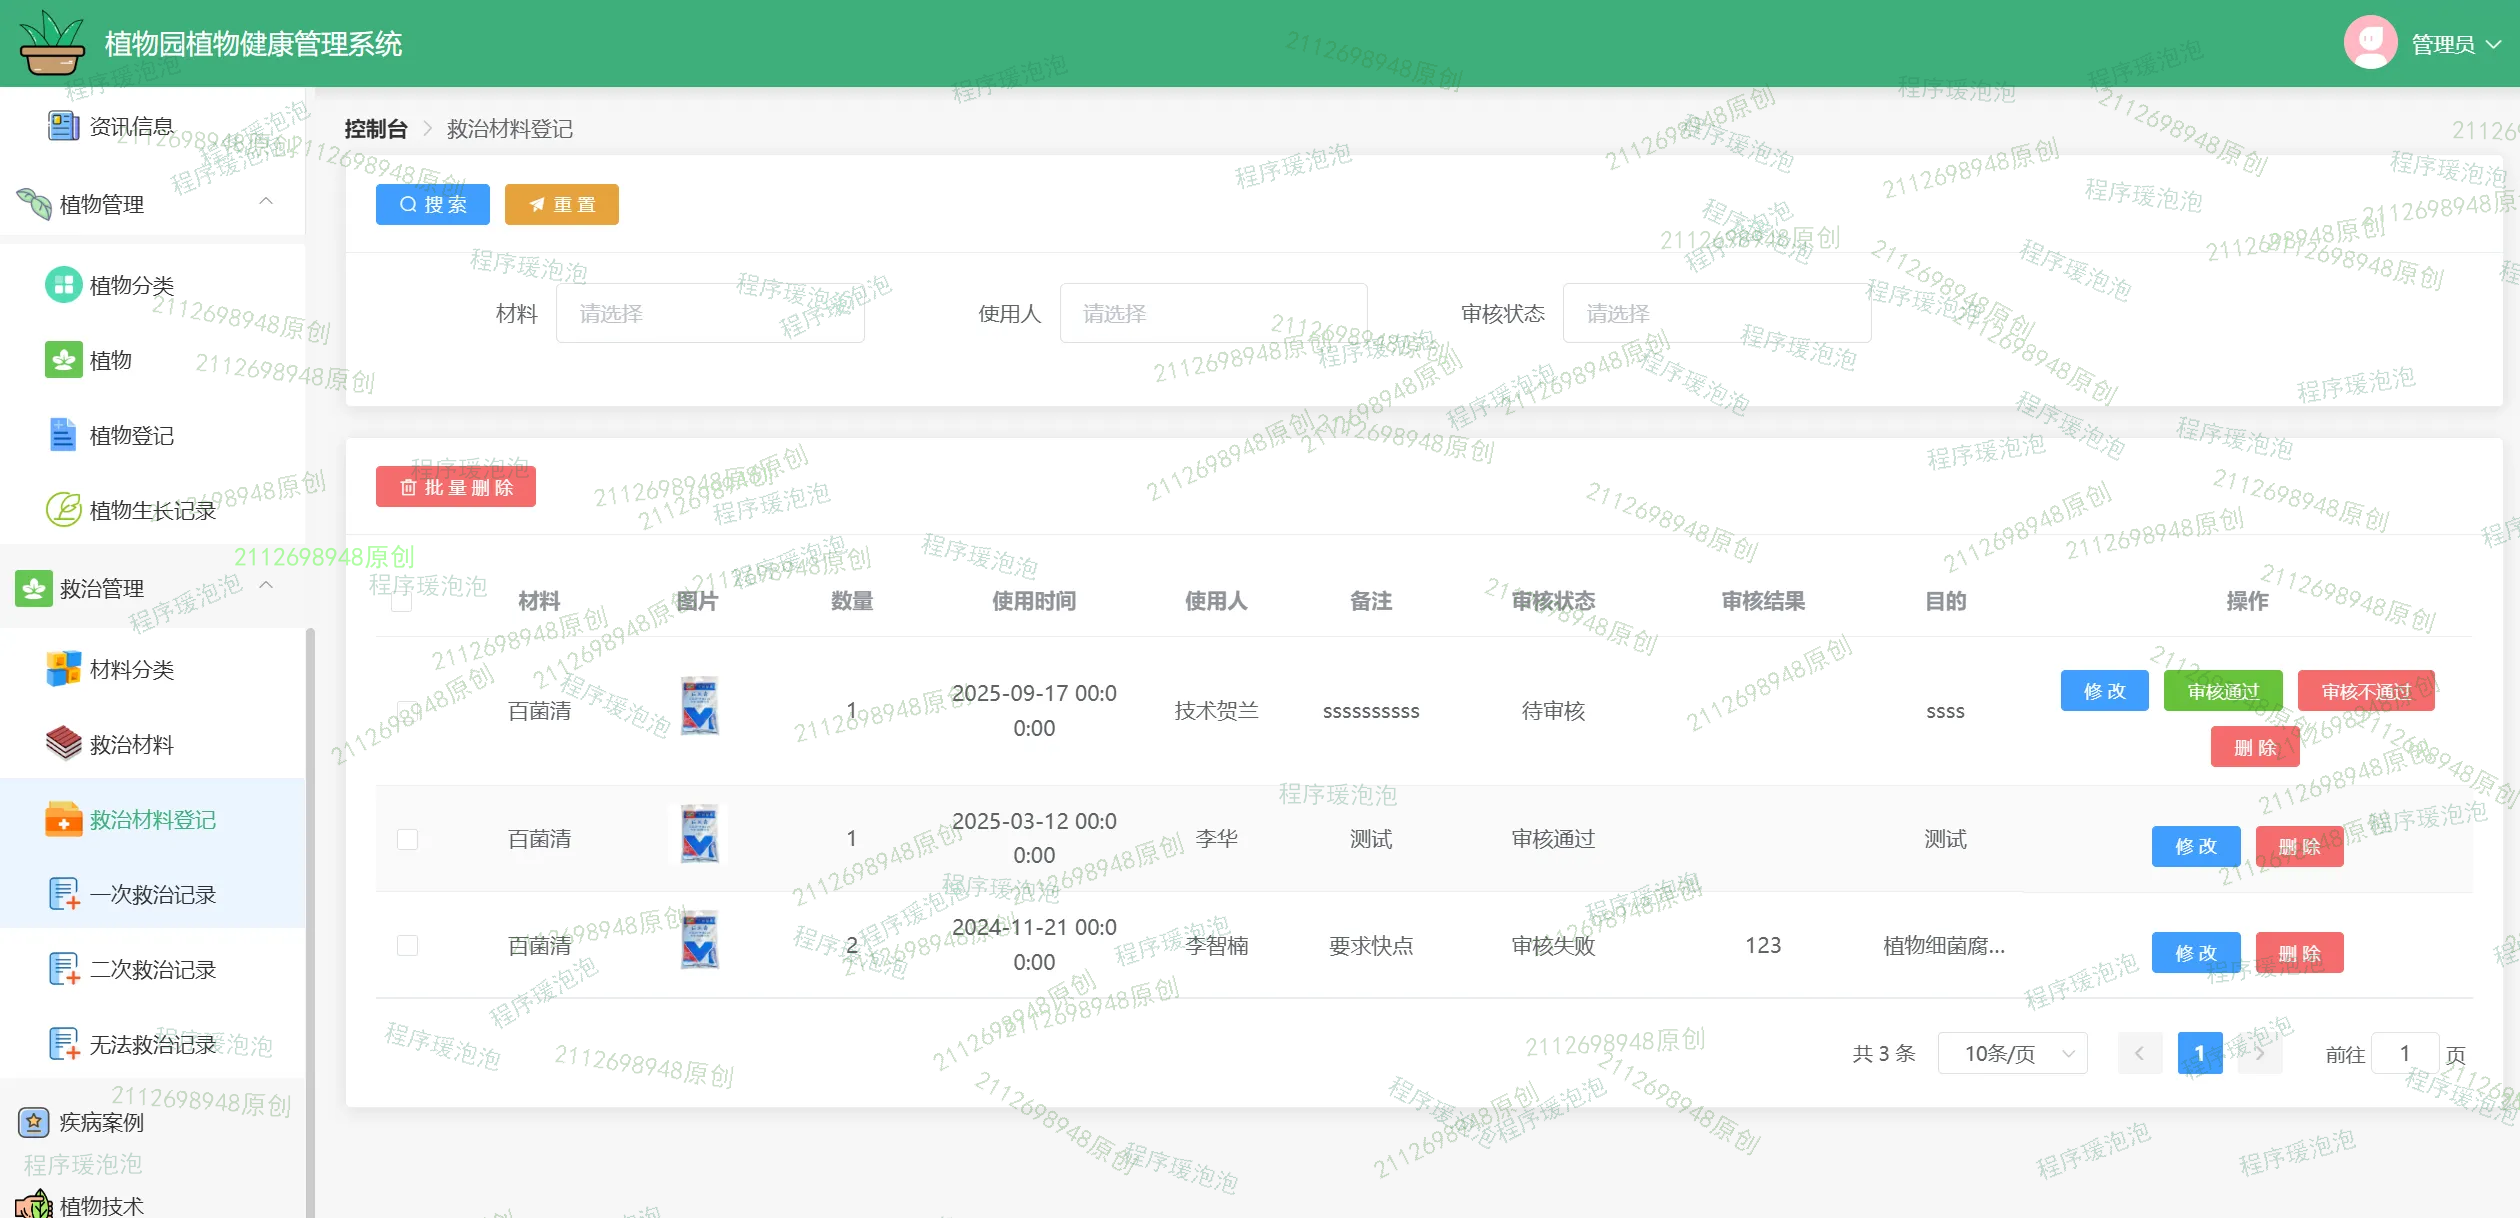Open the 植物登记 document icon
Image resolution: width=2520 pixels, height=1218 pixels.
(x=63, y=435)
